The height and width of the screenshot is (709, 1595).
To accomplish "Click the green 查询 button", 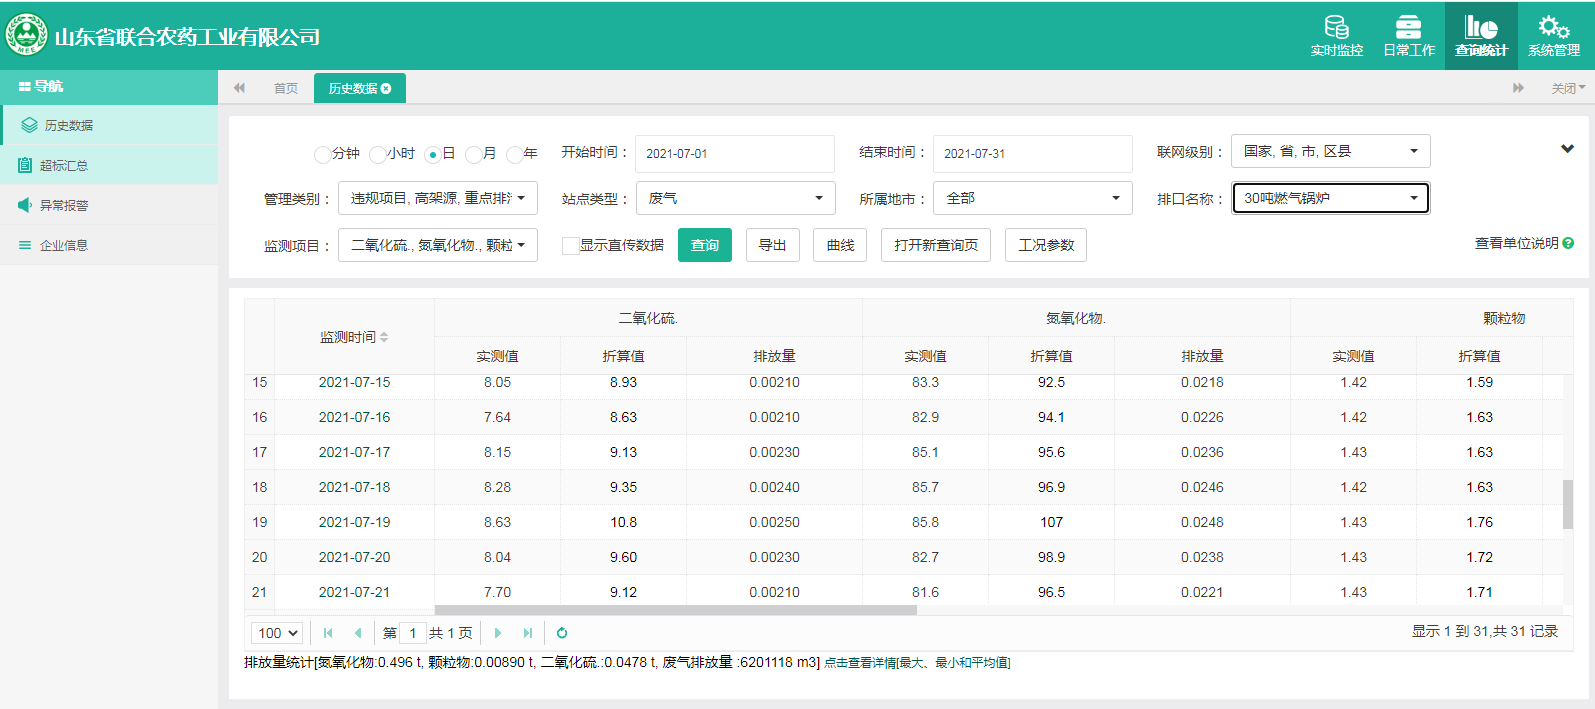I will tap(704, 245).
